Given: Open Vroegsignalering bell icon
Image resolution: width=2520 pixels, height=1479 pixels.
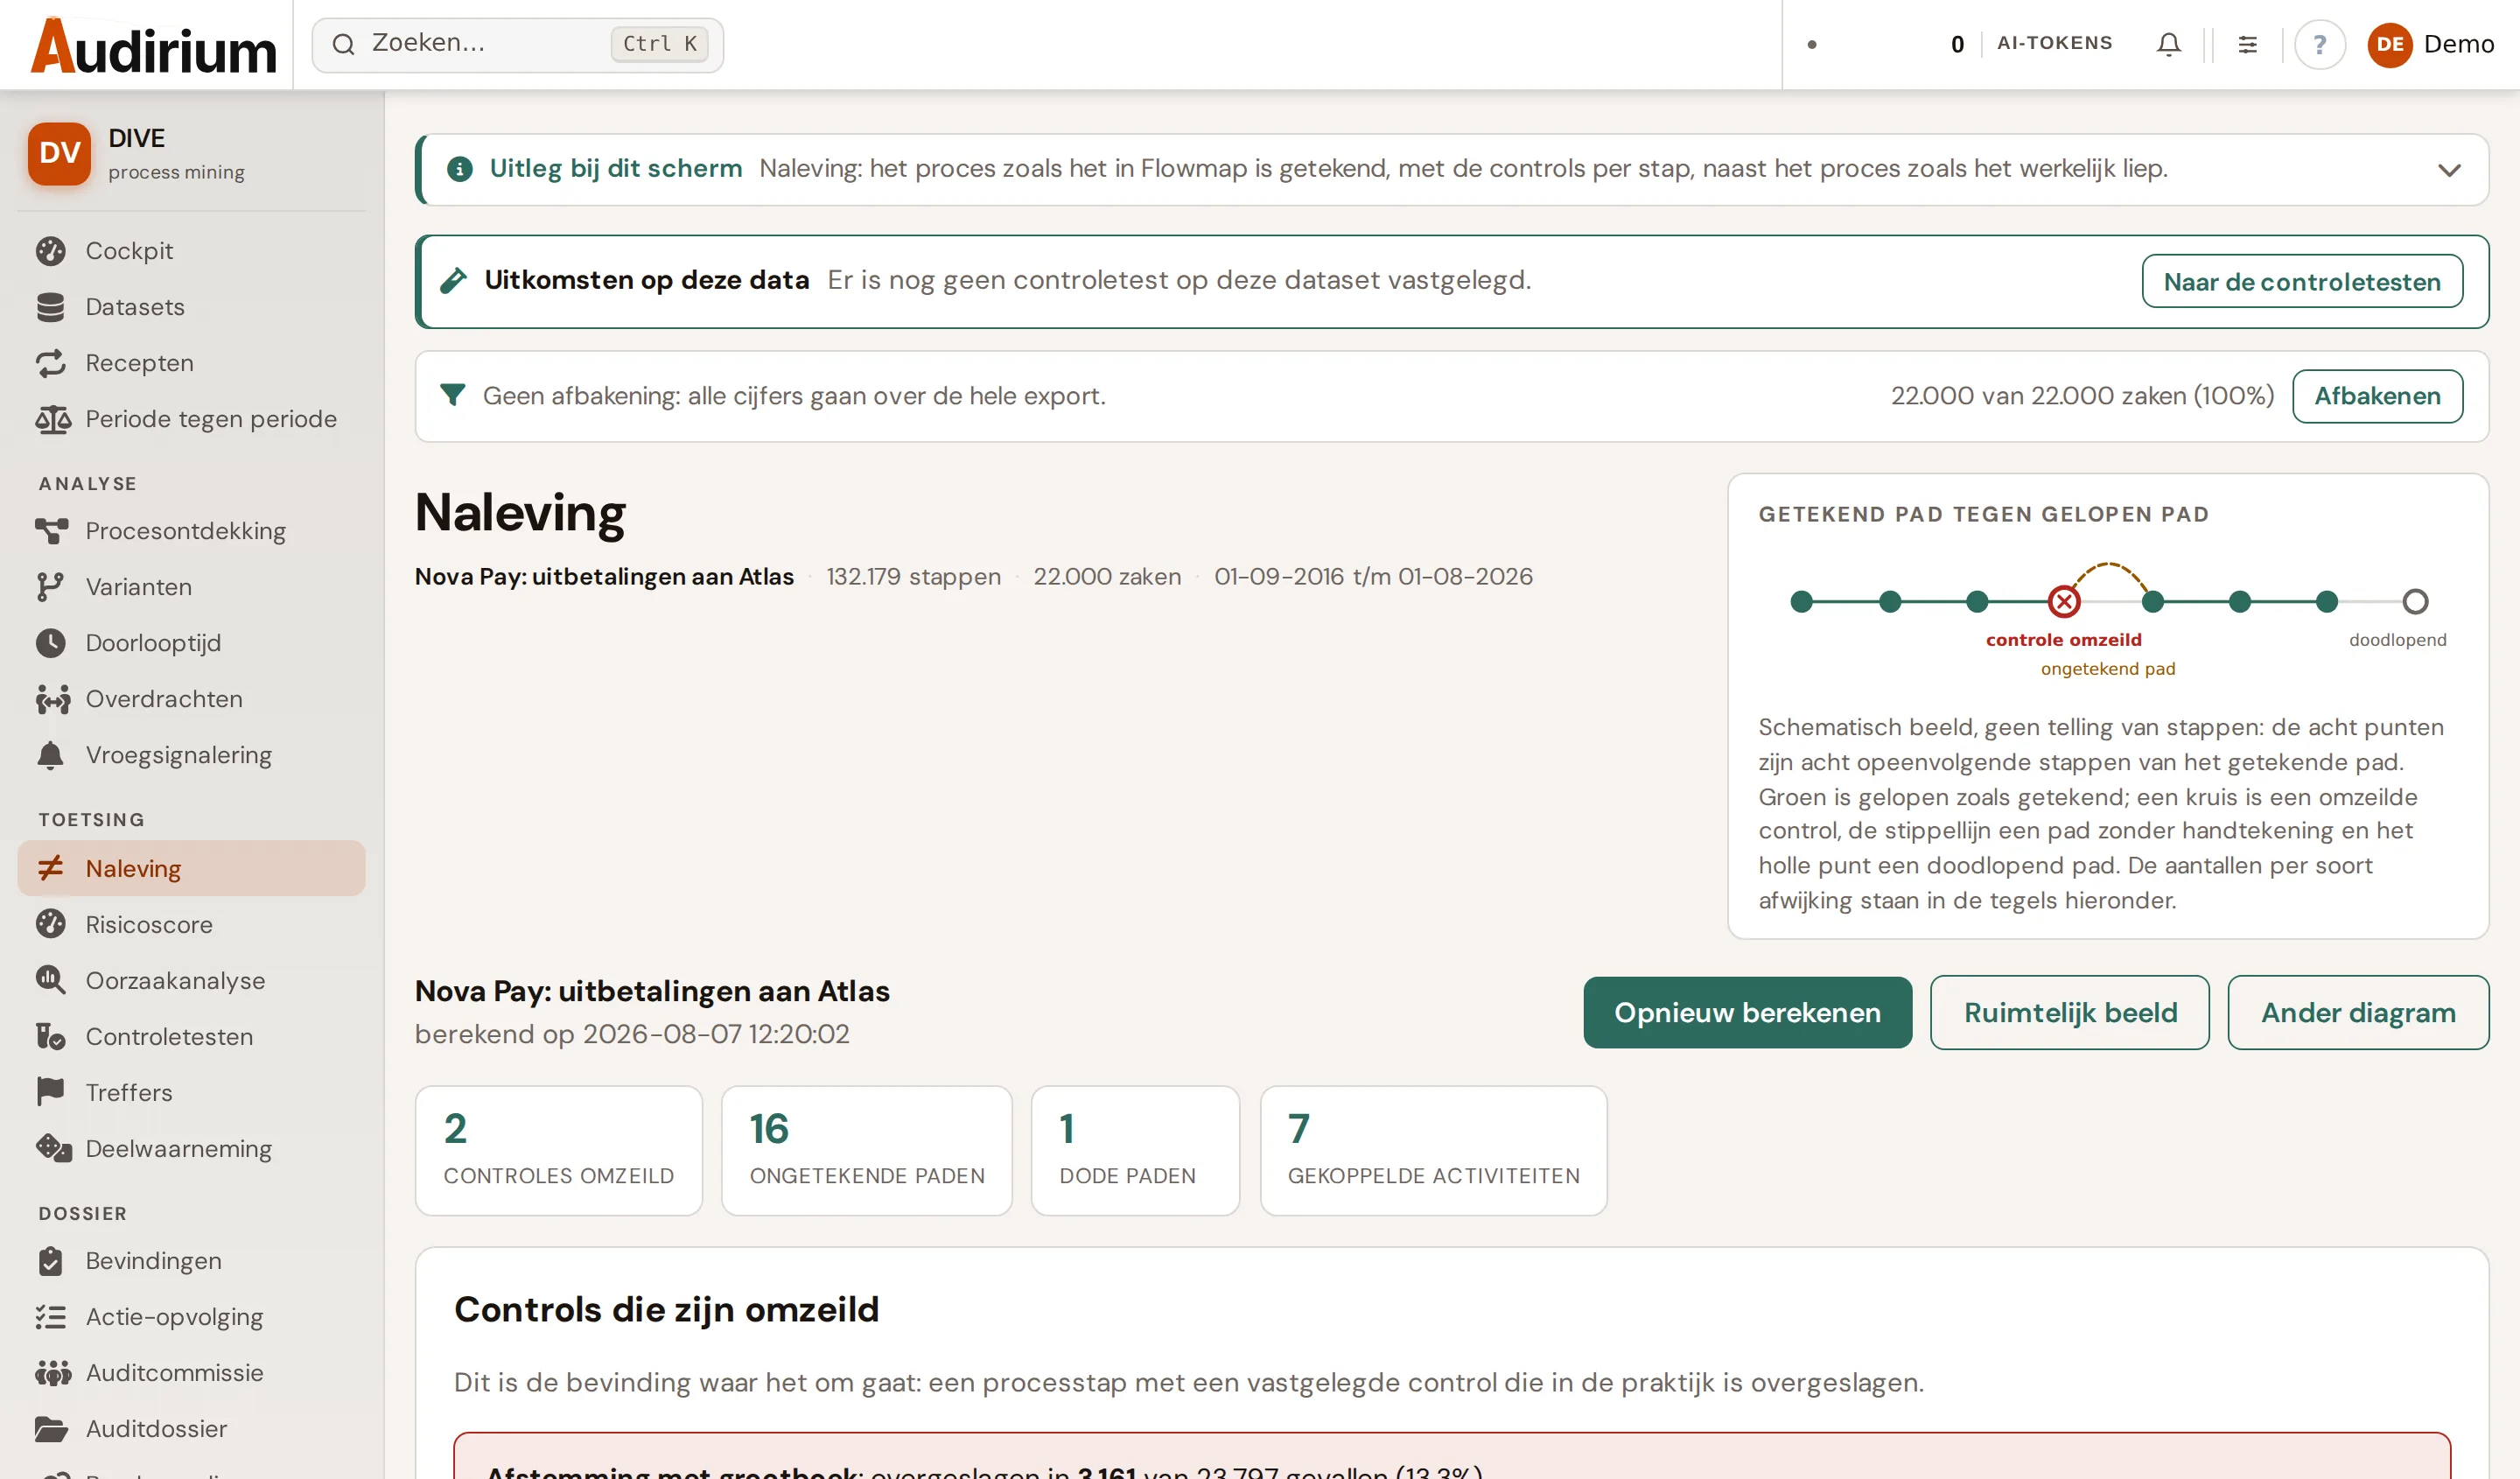Looking at the screenshot, I should (50, 754).
